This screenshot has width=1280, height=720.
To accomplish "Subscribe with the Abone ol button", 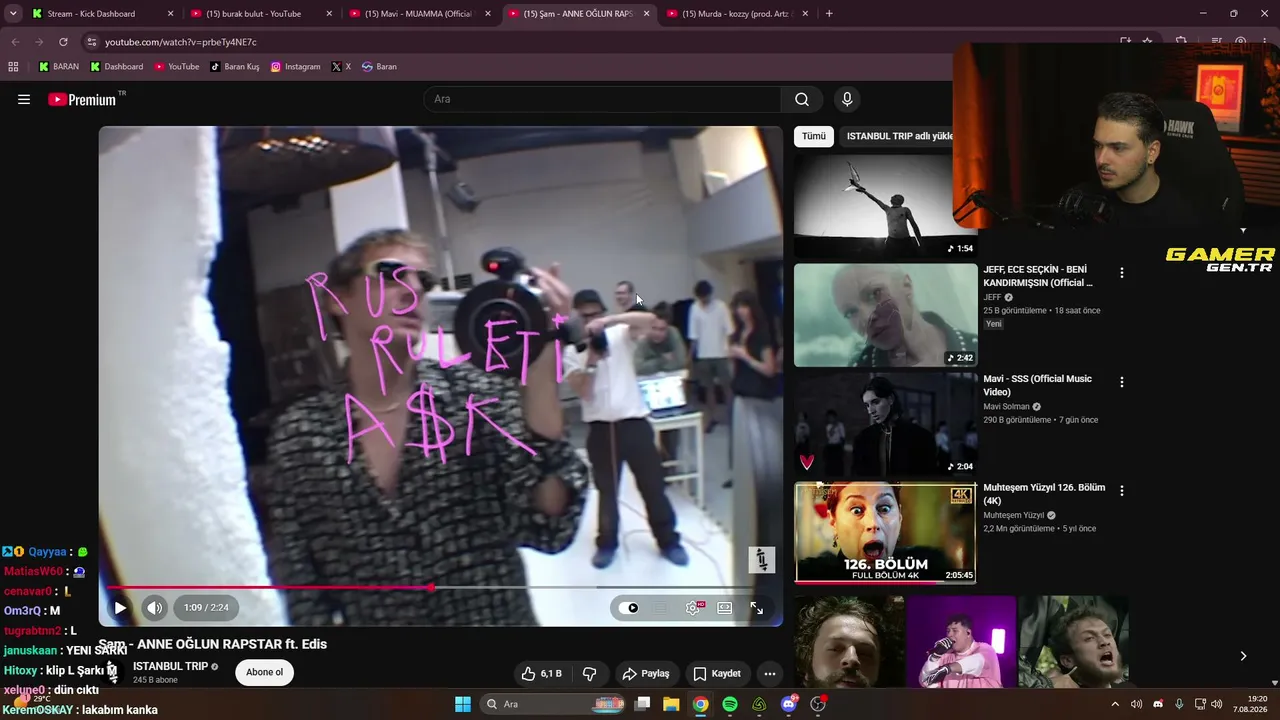I will (x=265, y=672).
